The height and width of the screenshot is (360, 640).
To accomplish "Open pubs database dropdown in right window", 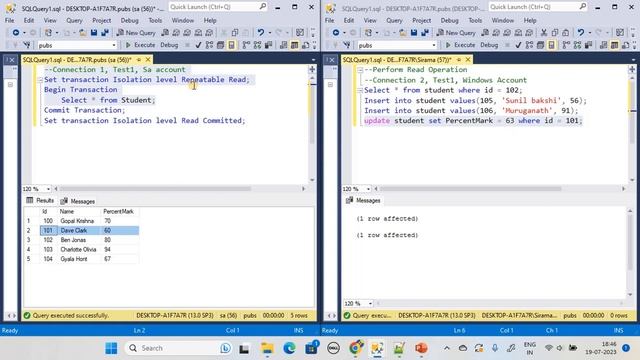I will (434, 45).
